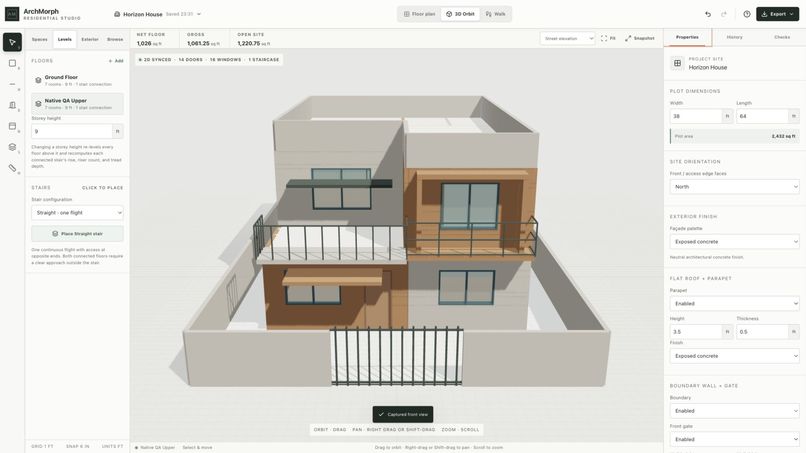Image resolution: width=806 pixels, height=453 pixels.
Task: Click the plot Length input field
Action: (x=762, y=116)
